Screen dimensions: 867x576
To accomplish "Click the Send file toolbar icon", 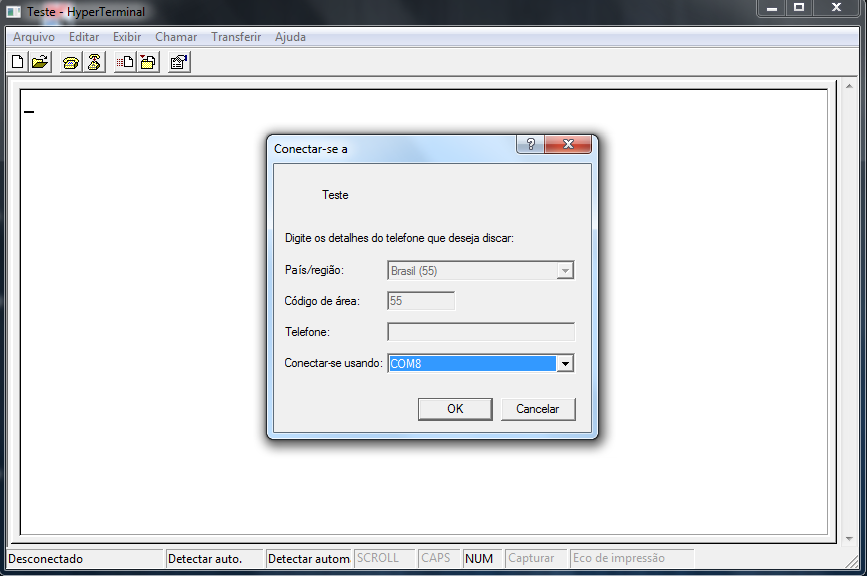I will (x=125, y=62).
